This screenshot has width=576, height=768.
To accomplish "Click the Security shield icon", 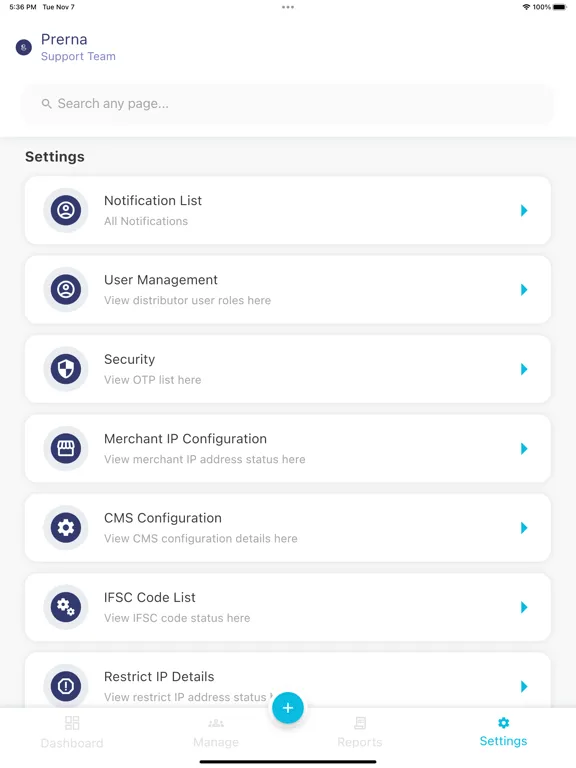I will click(x=66, y=369).
